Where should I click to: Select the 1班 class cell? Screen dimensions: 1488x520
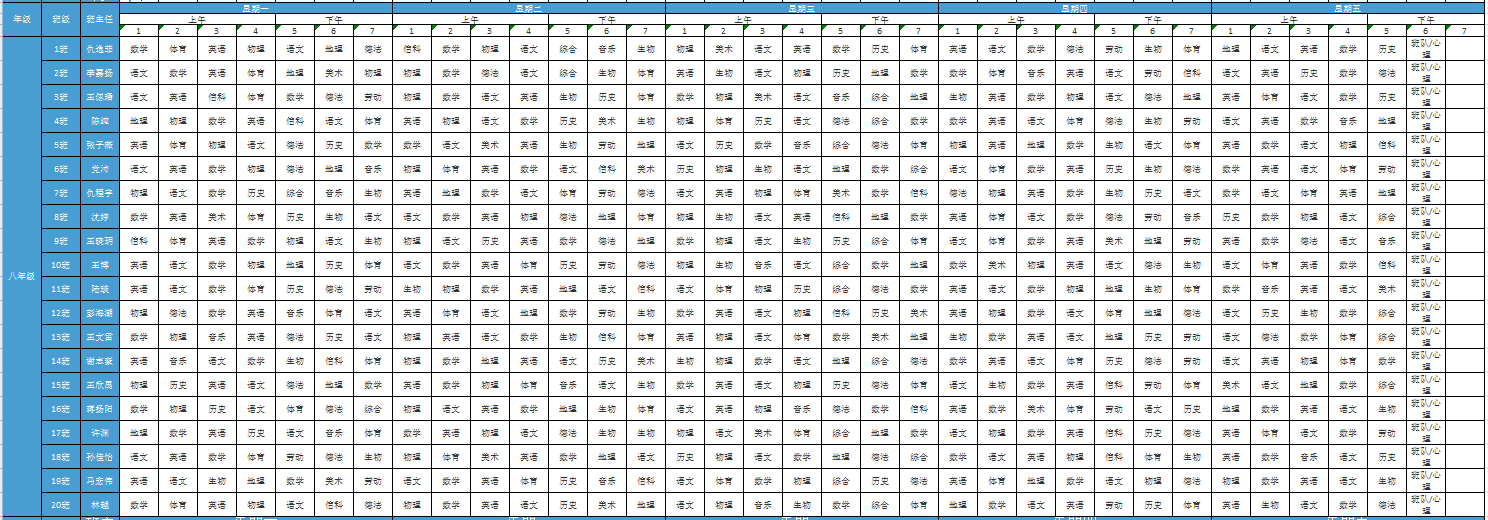[x=60, y=48]
